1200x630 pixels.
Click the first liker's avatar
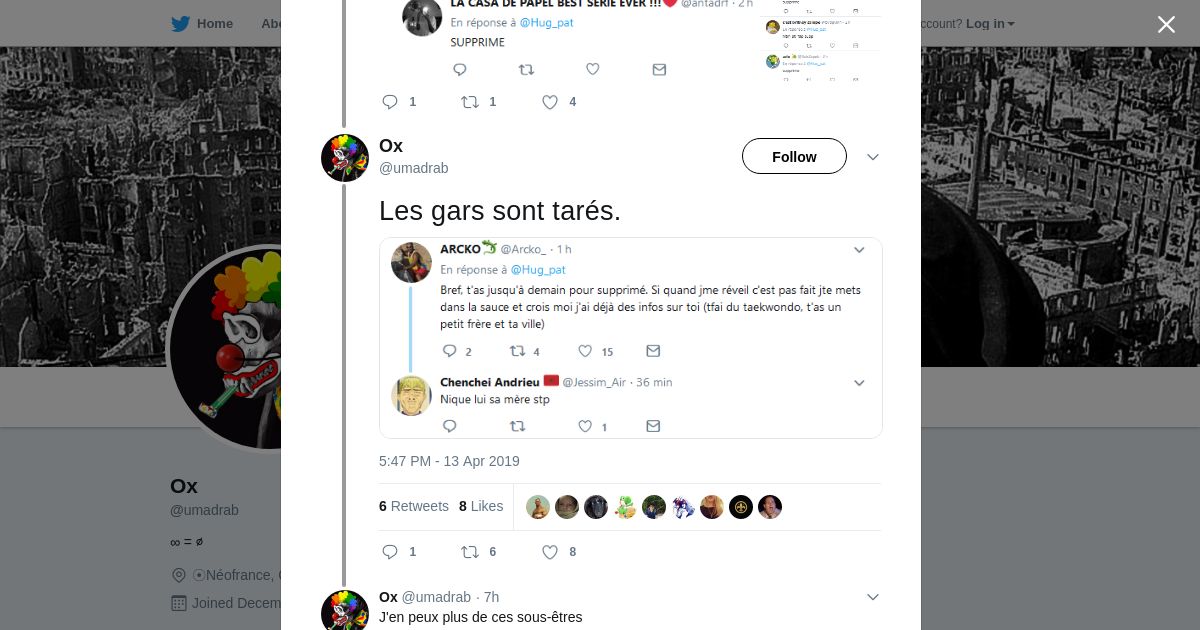pos(538,507)
